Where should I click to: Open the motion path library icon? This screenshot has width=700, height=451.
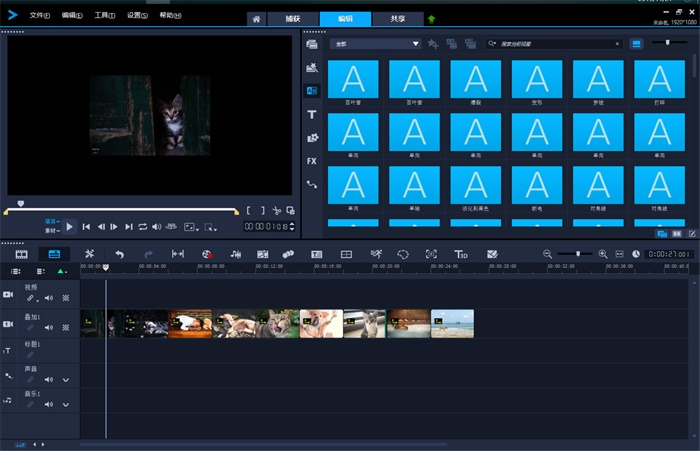coord(312,184)
